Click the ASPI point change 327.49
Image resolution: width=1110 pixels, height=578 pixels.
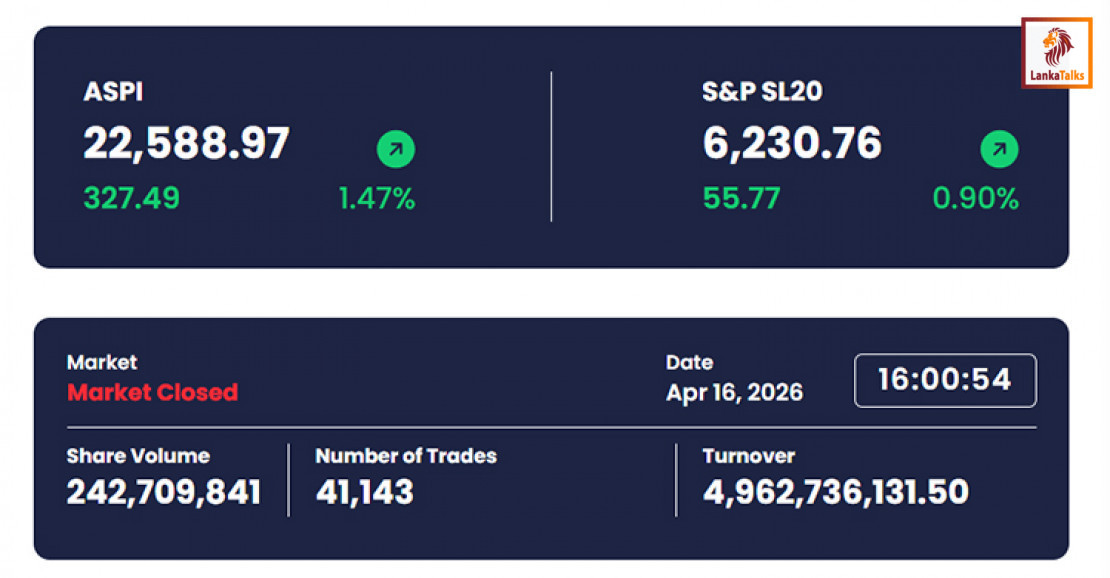(x=131, y=198)
